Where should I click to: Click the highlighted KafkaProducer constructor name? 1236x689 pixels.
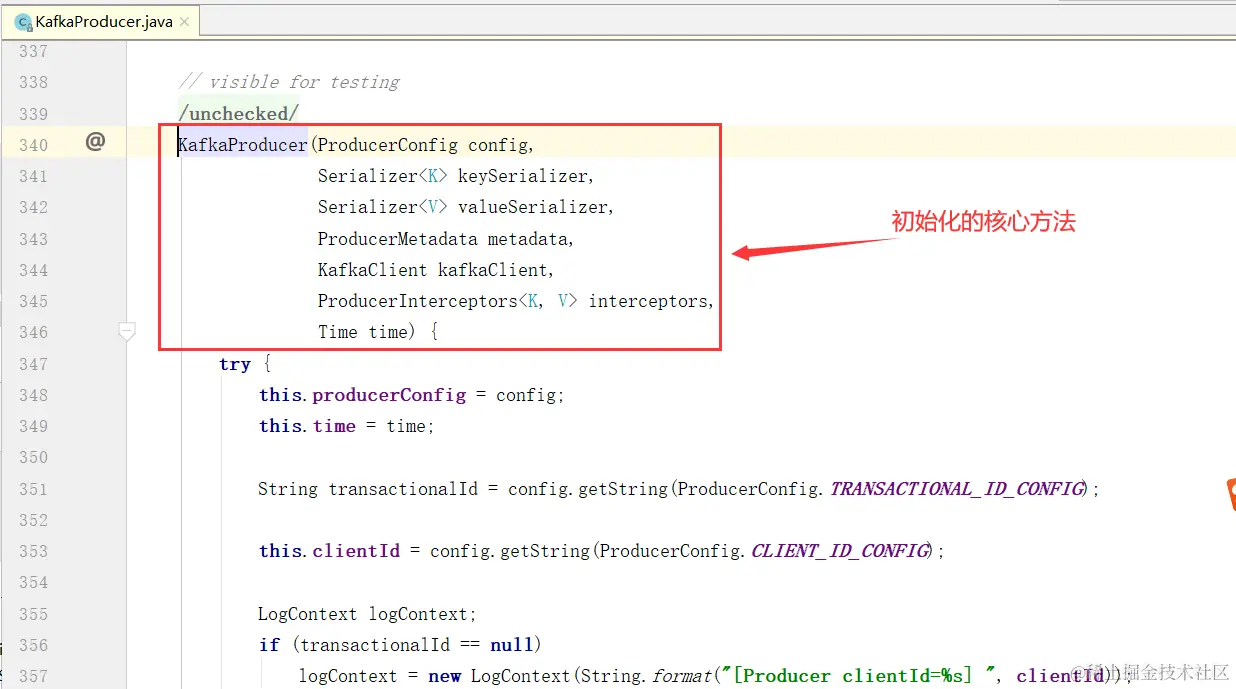coord(243,145)
